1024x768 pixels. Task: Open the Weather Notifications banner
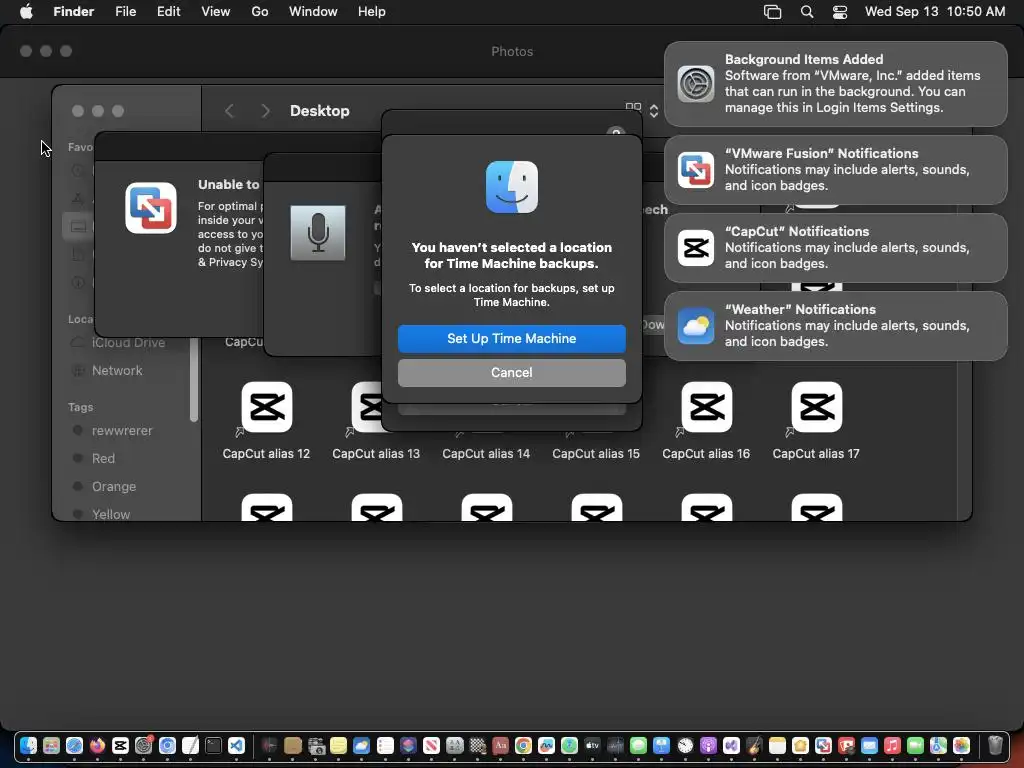(835, 326)
